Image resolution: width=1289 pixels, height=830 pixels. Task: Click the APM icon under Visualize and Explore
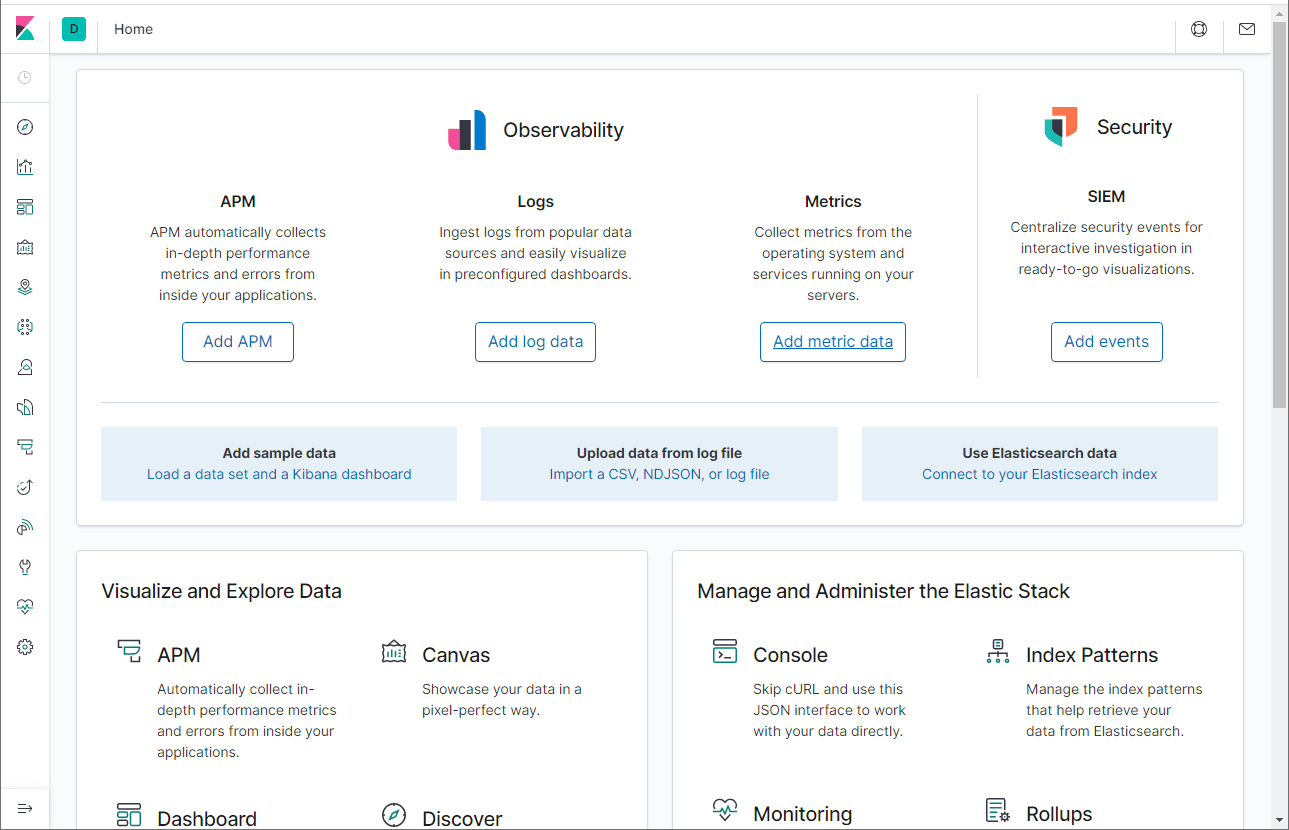(129, 652)
